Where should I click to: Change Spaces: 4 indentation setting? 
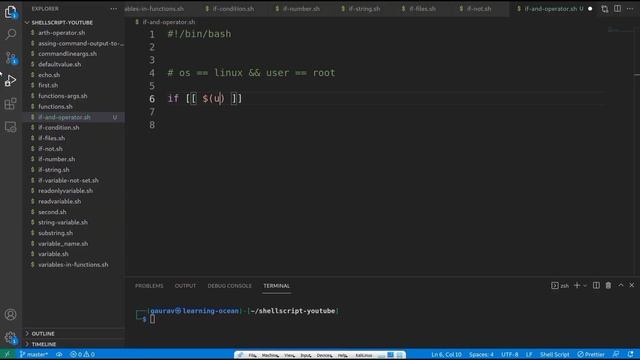point(481,354)
